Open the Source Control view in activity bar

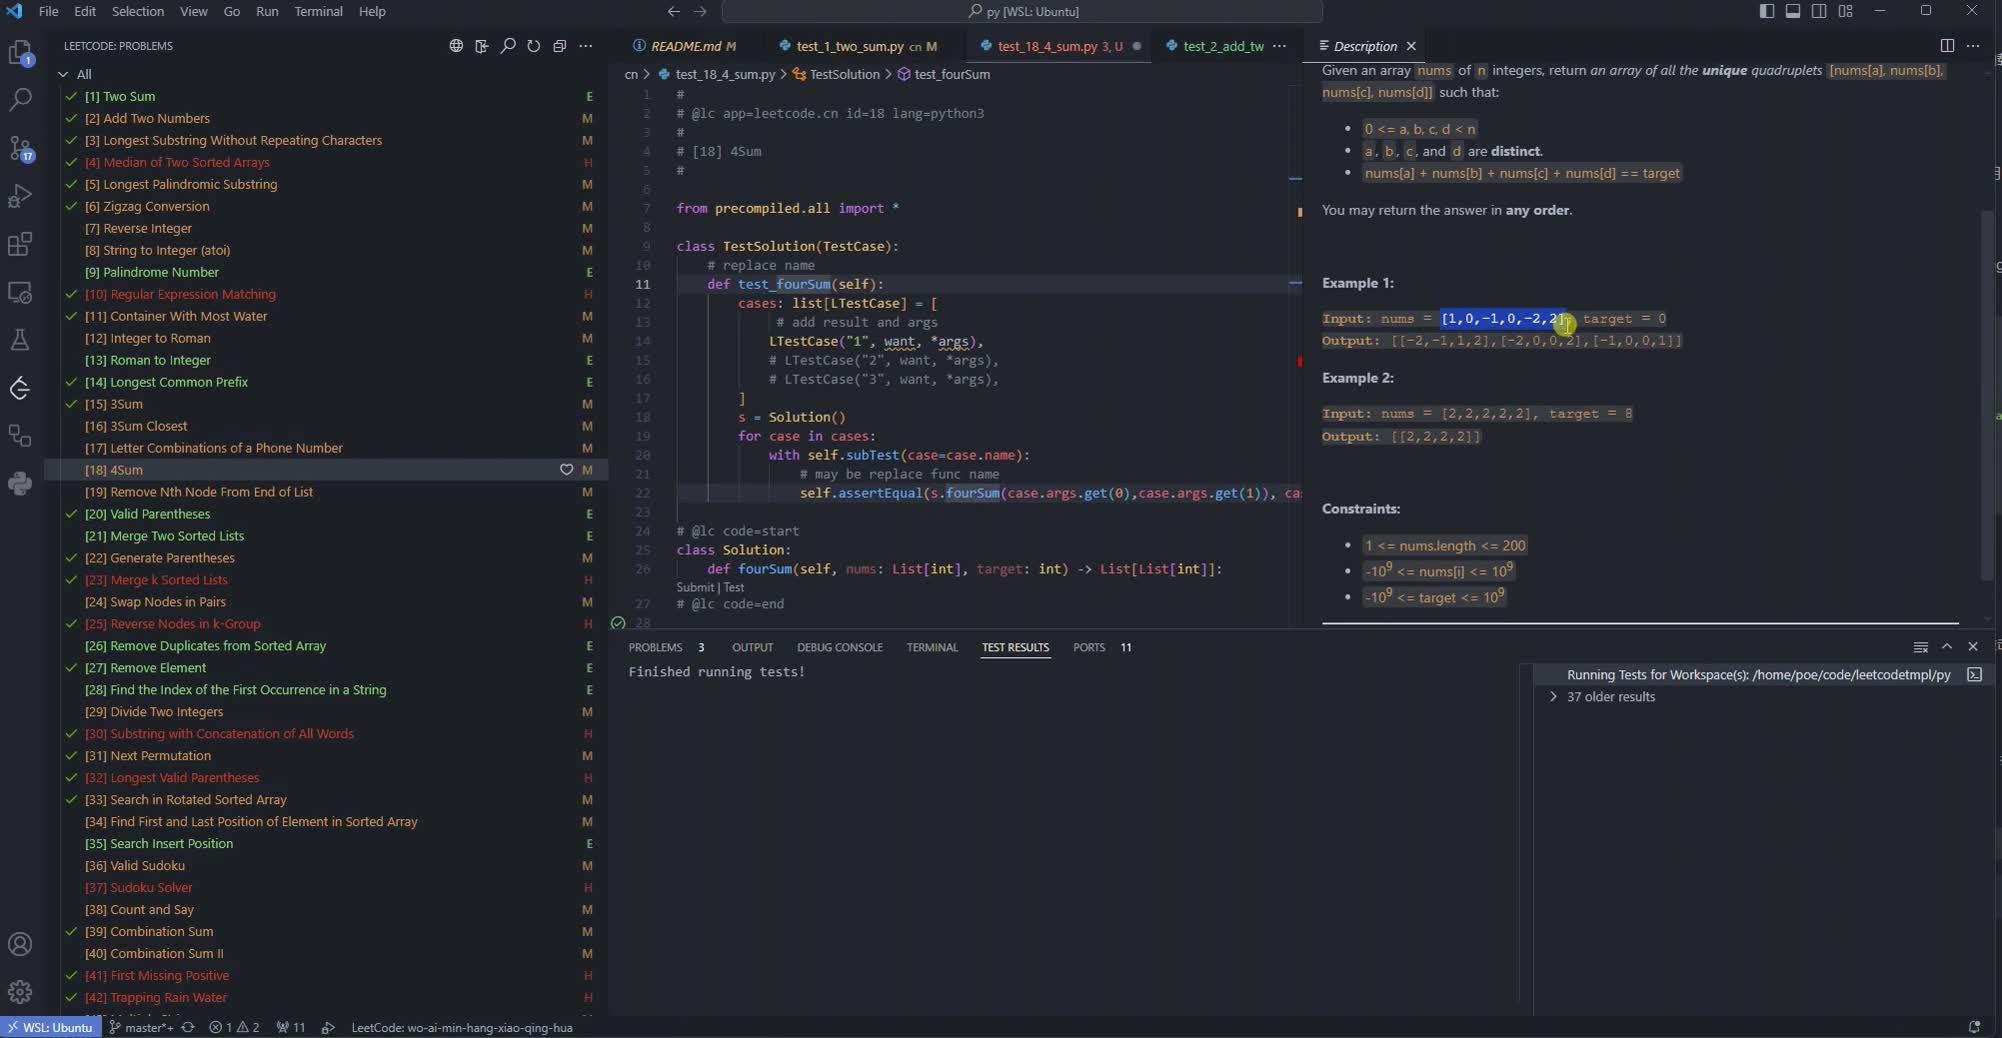[20, 149]
